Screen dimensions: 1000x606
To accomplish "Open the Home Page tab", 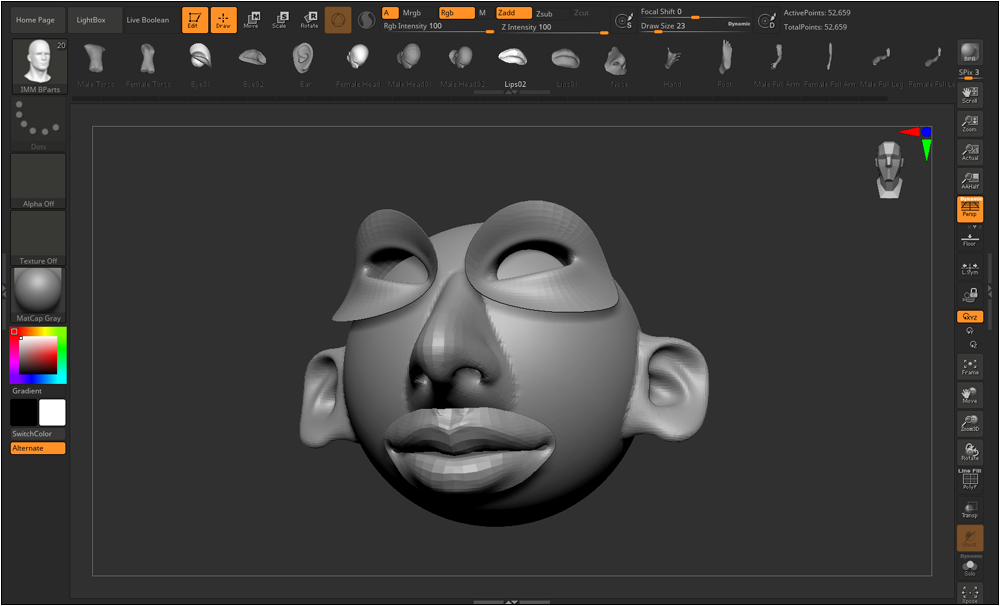I will coord(35,20).
